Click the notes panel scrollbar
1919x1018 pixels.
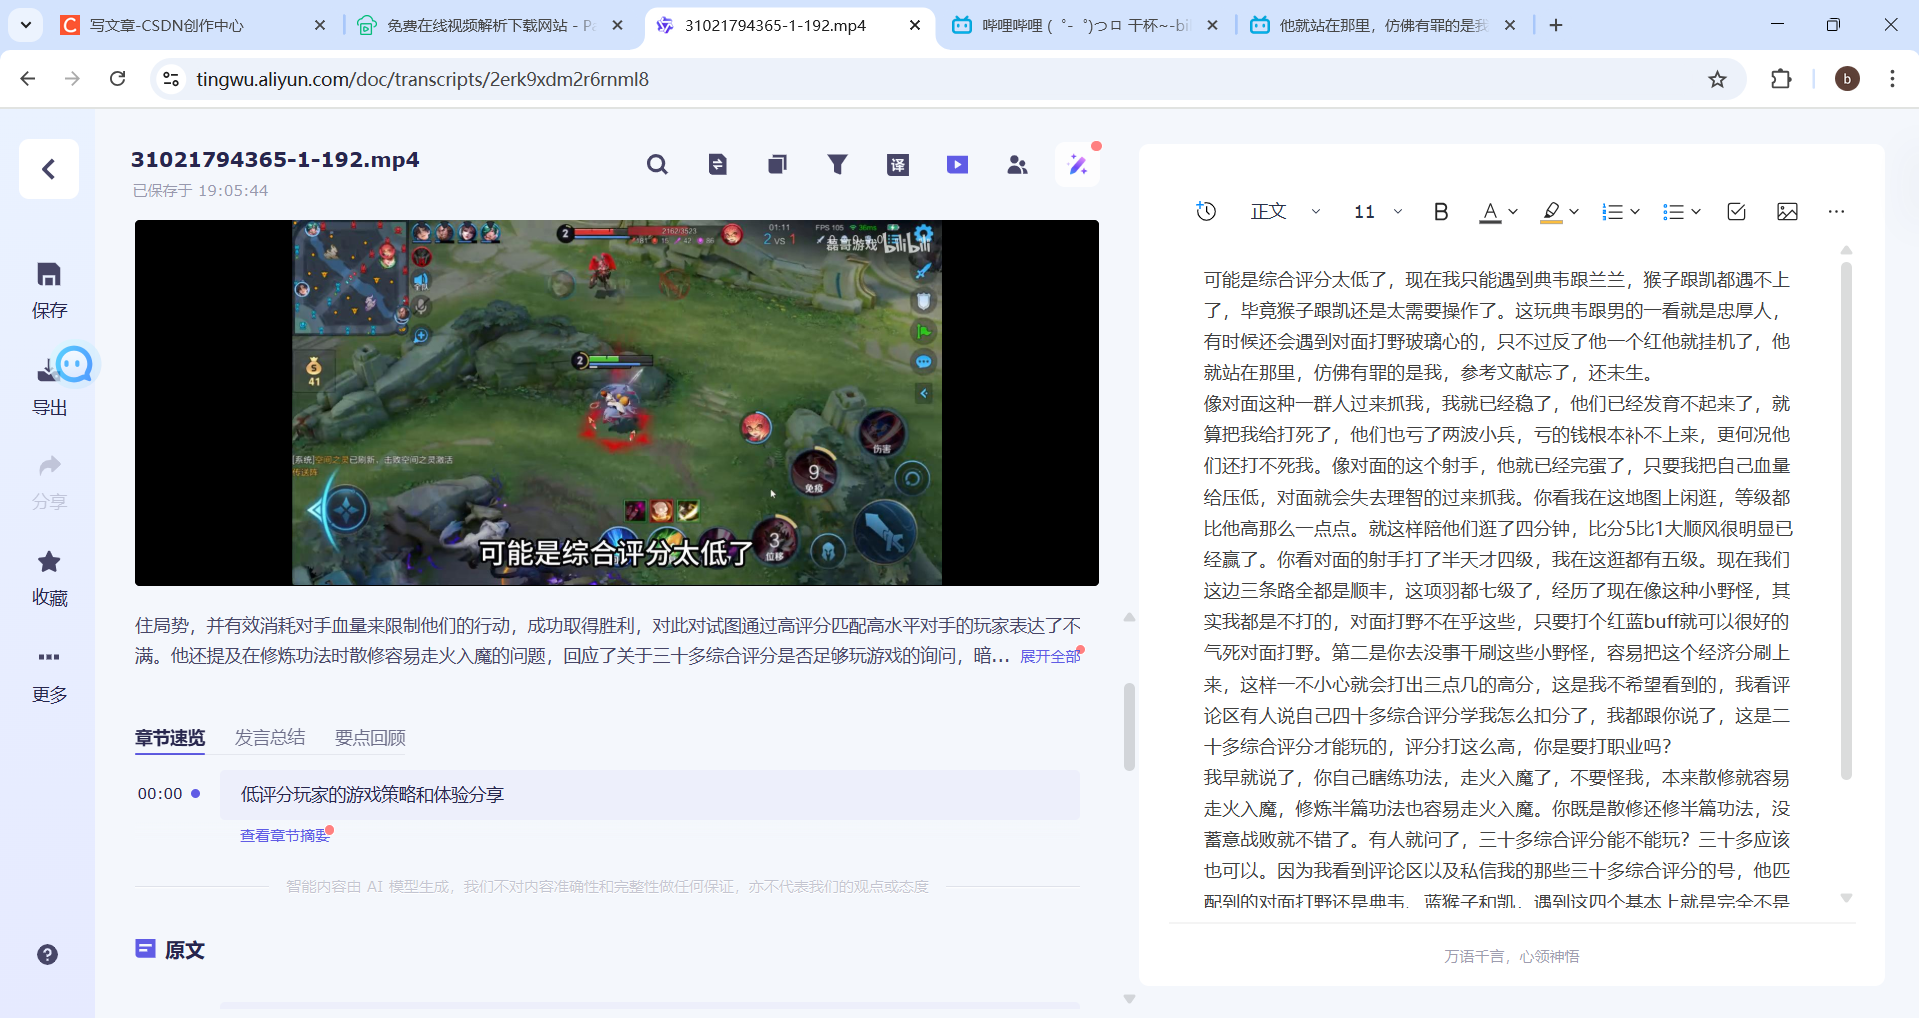pos(1846,520)
